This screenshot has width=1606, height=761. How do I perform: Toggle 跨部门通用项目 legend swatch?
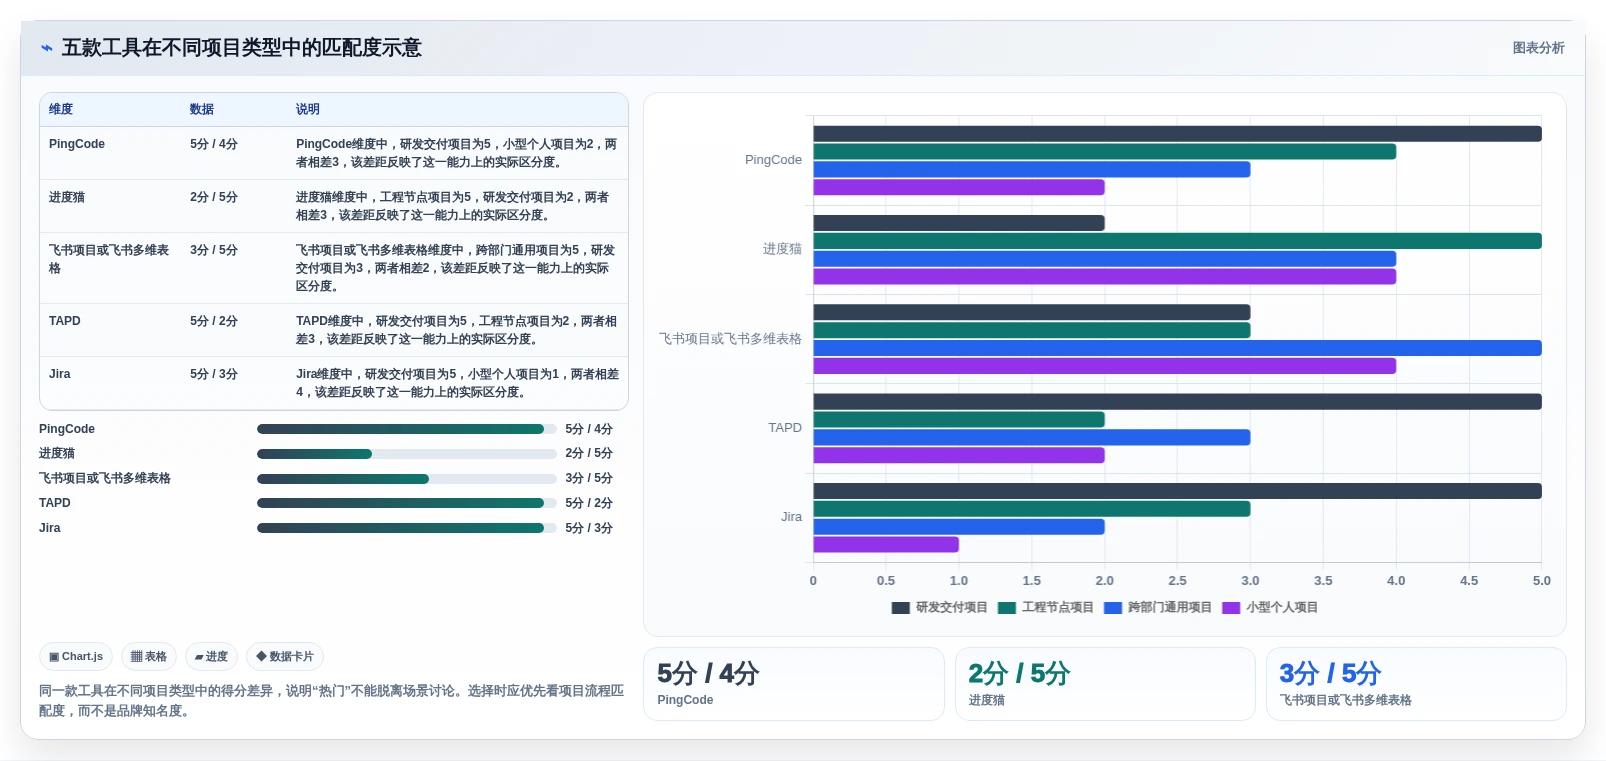pos(1113,608)
